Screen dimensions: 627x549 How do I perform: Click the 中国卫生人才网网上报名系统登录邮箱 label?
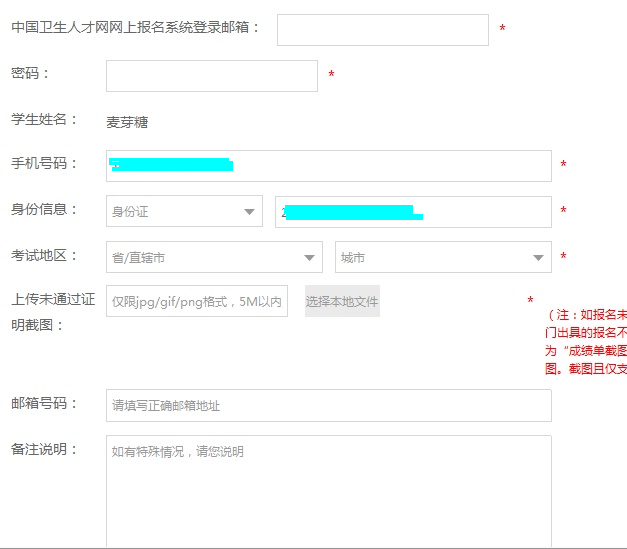(135, 28)
